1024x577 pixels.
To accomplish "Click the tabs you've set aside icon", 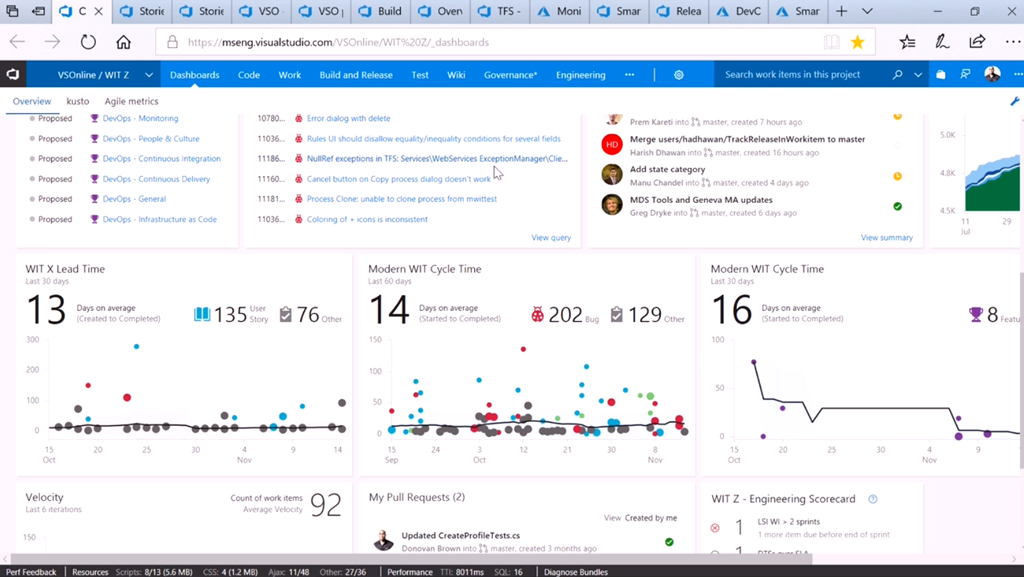I will point(12,11).
